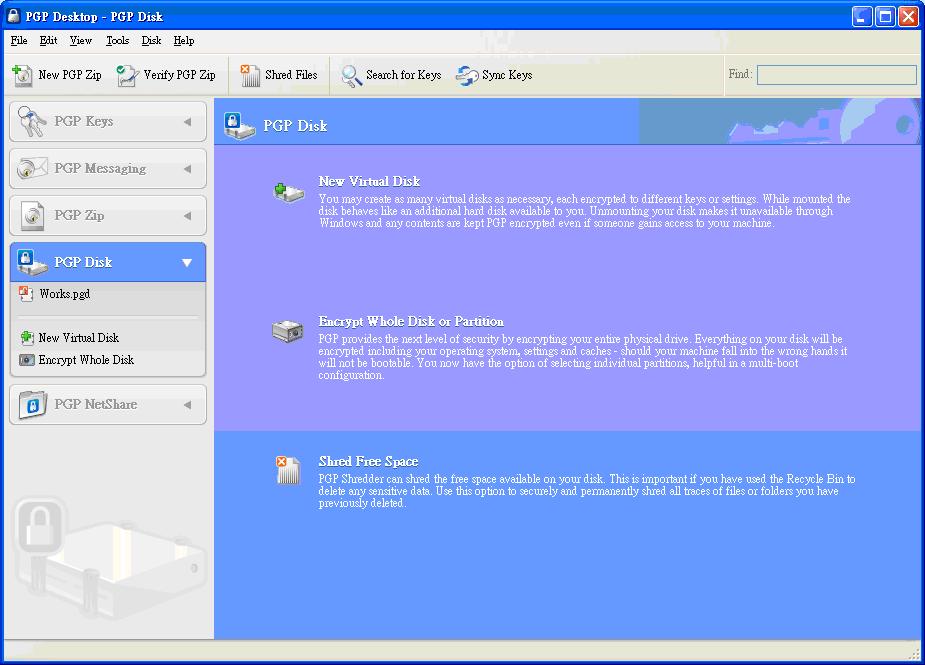Click the New PGP Zip button label
The height and width of the screenshot is (665, 925).
[70, 75]
